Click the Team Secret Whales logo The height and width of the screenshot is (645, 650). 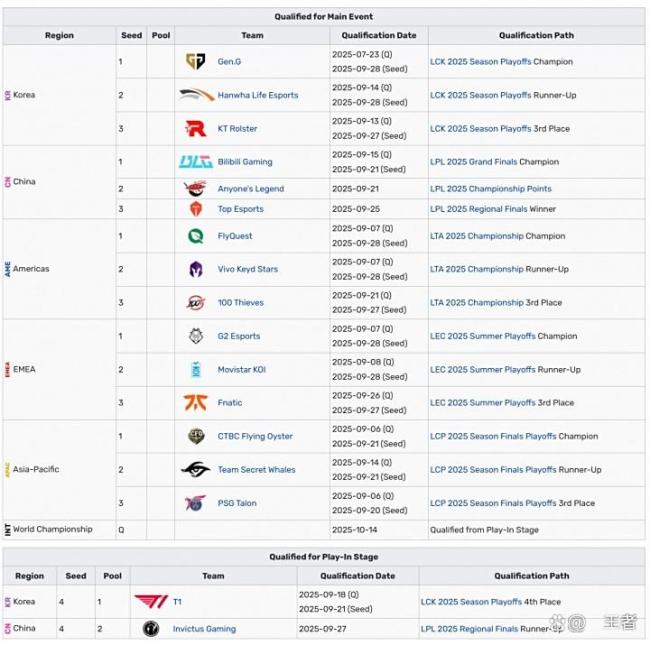coord(196,470)
